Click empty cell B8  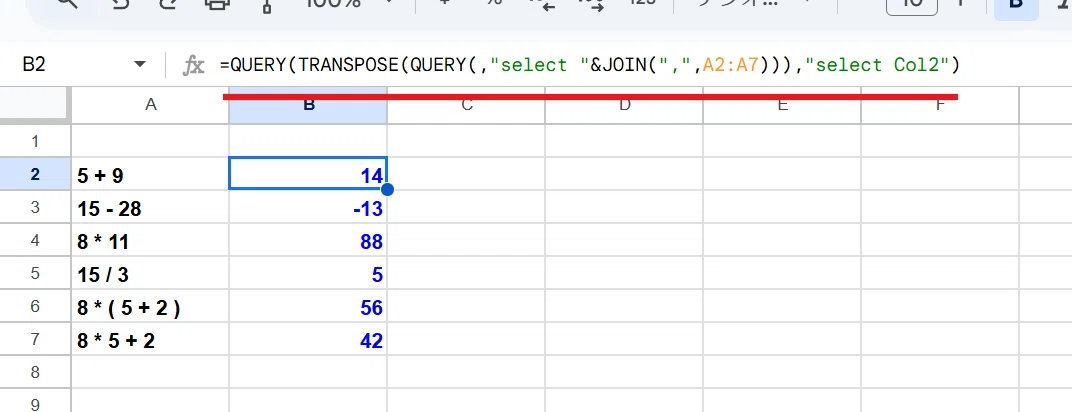point(308,372)
